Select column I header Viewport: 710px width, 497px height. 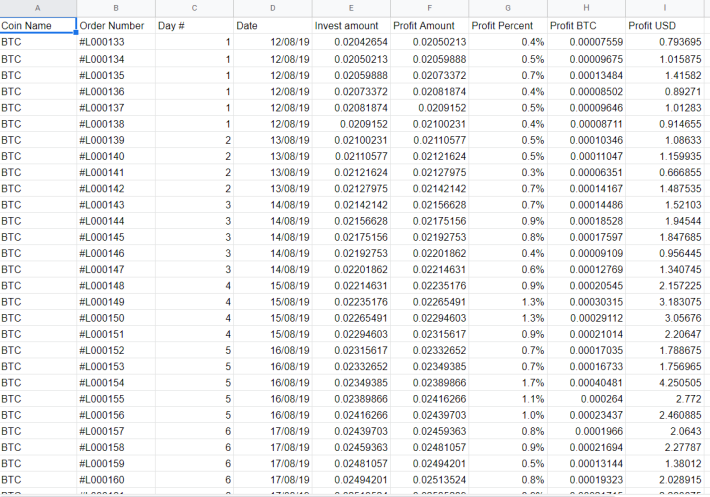[x=665, y=8]
